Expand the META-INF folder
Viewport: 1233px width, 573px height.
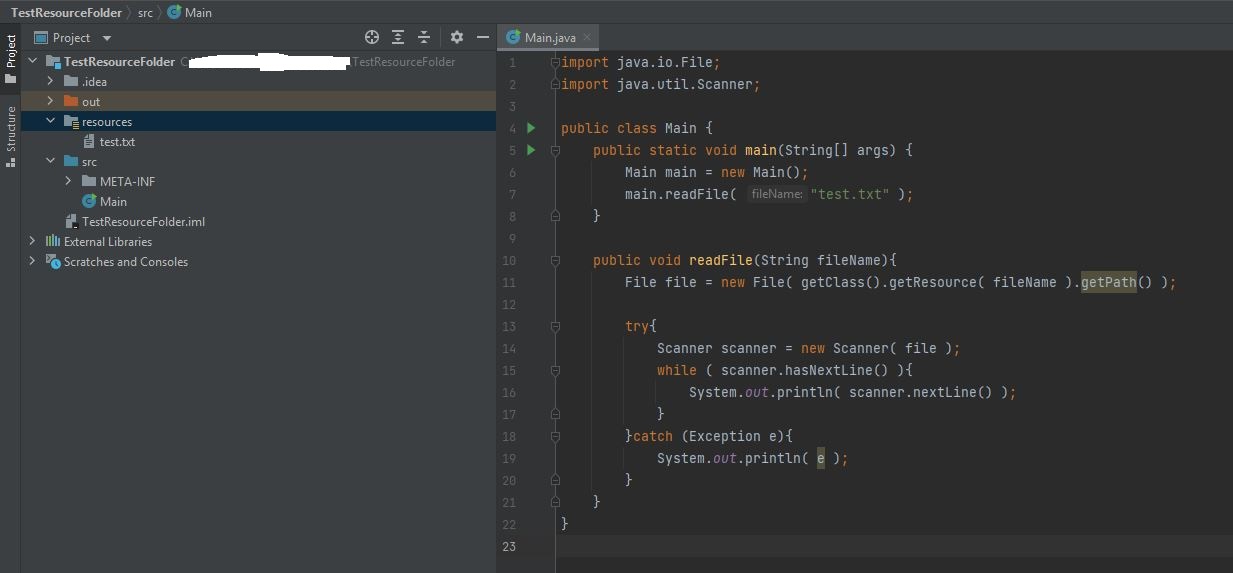pyautogui.click(x=68, y=181)
